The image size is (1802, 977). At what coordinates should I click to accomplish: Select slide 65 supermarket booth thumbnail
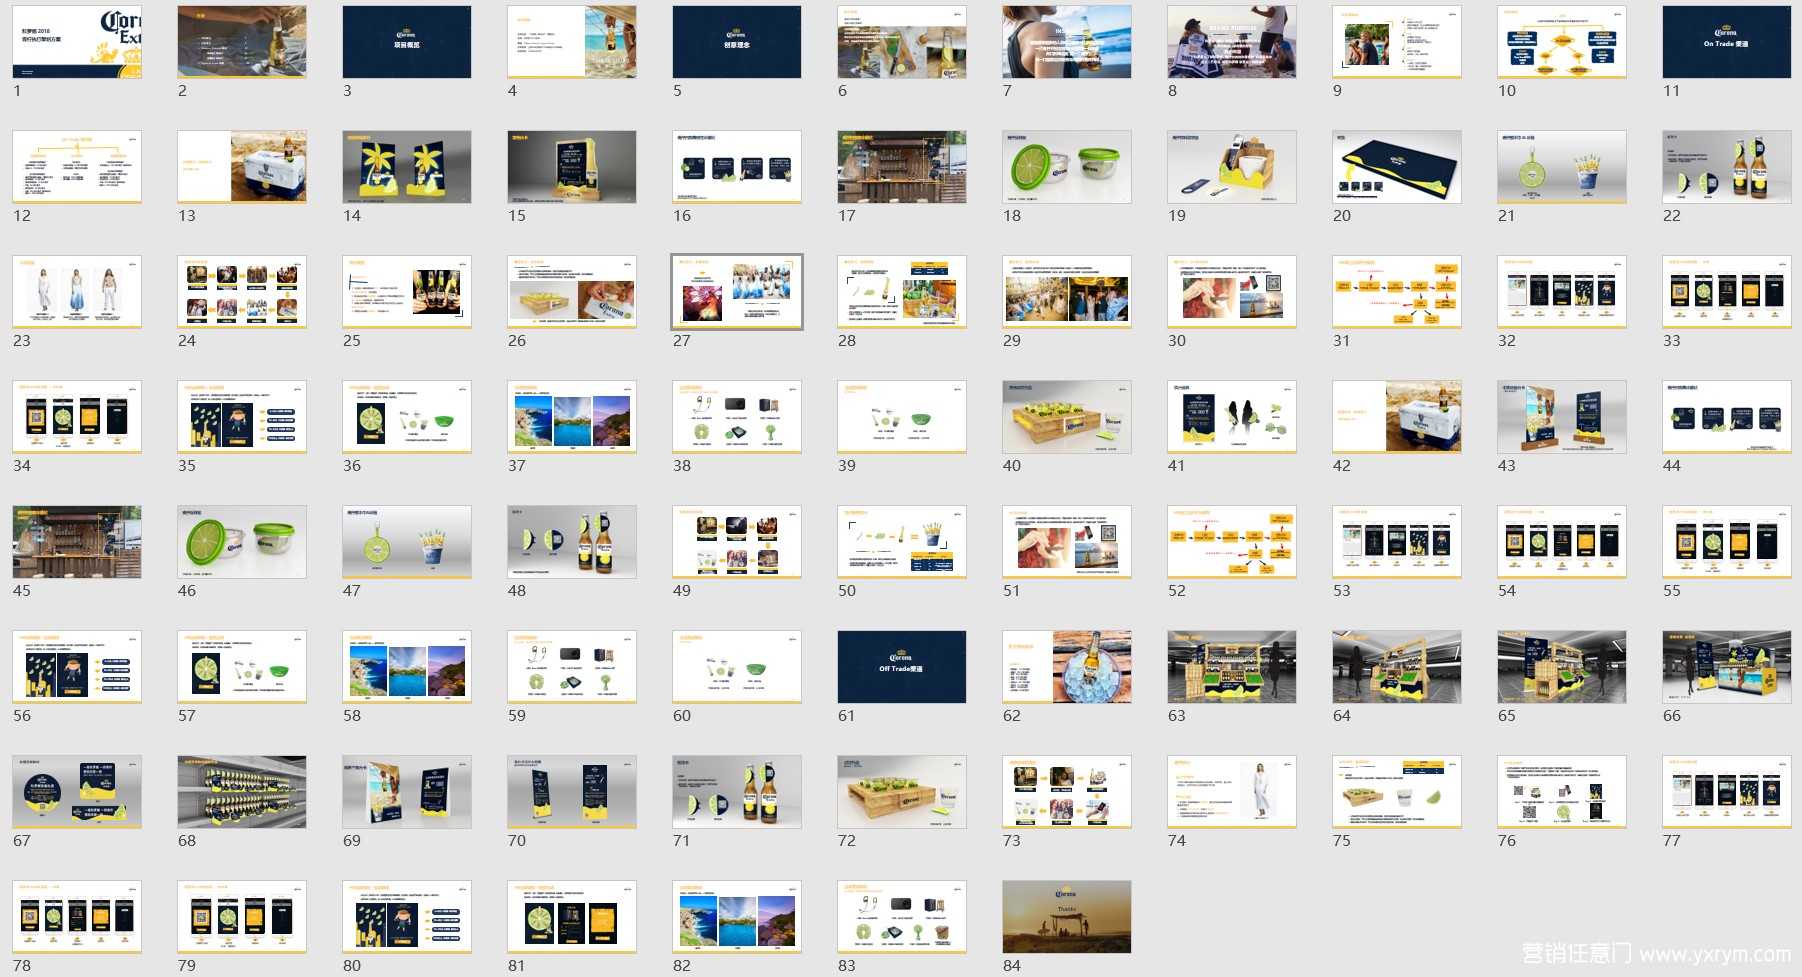(x=1562, y=667)
